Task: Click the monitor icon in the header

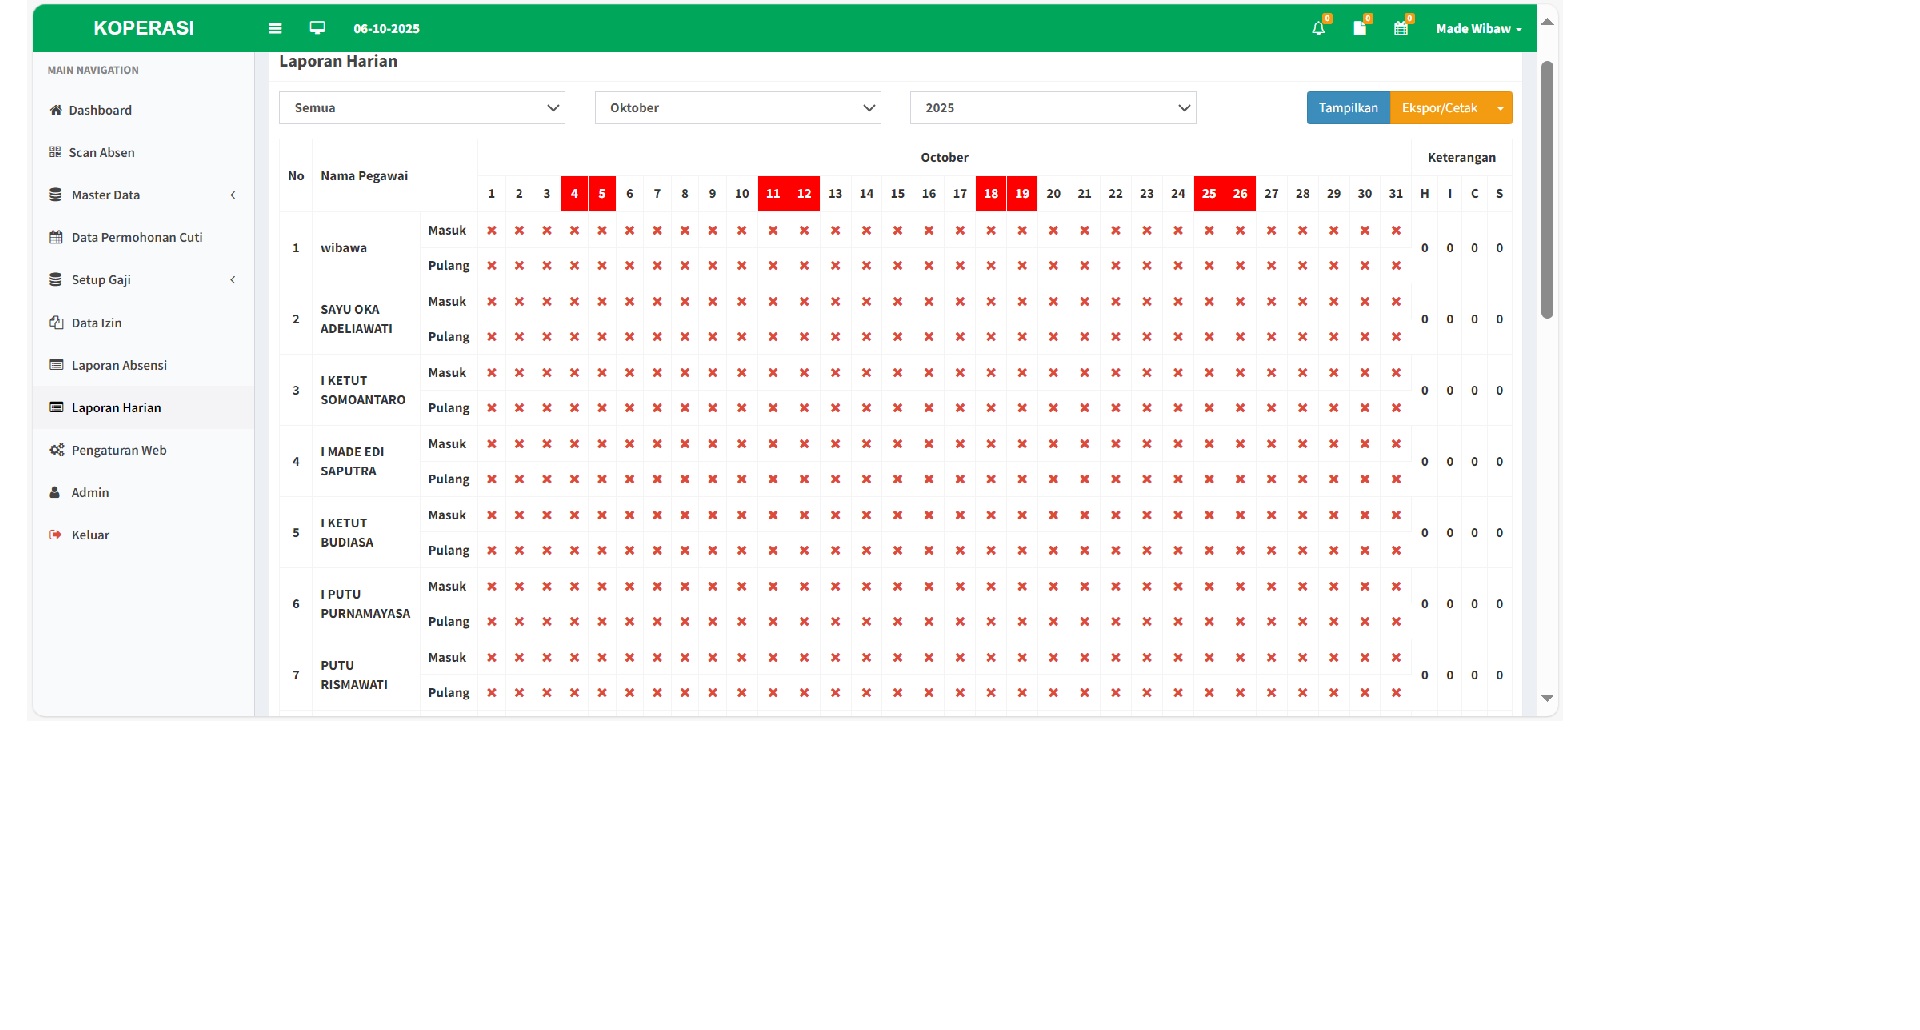Action: [317, 28]
